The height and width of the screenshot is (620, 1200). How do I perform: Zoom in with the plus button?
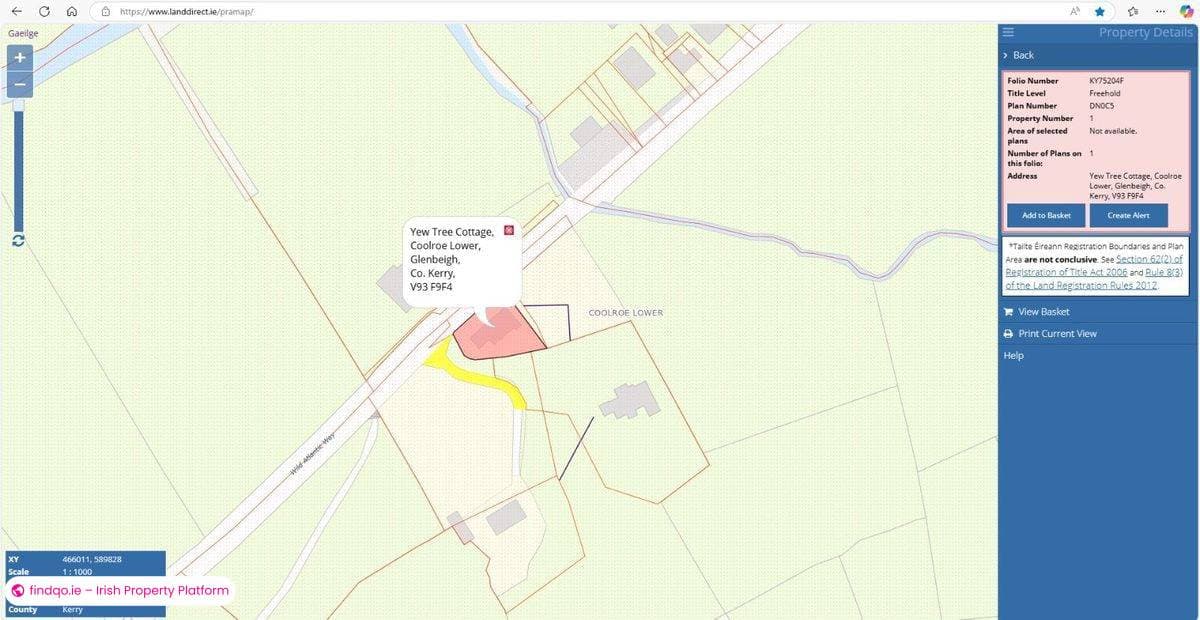[x=20, y=58]
